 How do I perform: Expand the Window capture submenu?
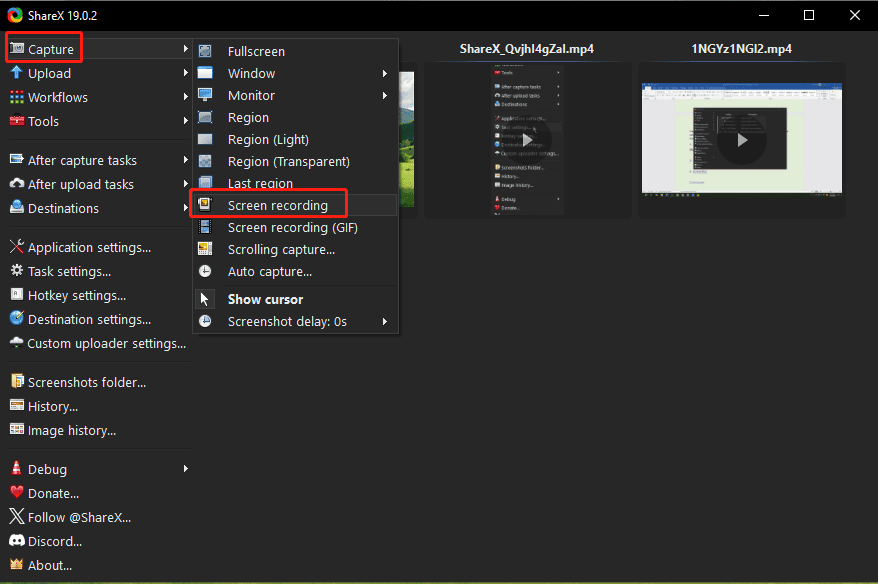(x=251, y=72)
